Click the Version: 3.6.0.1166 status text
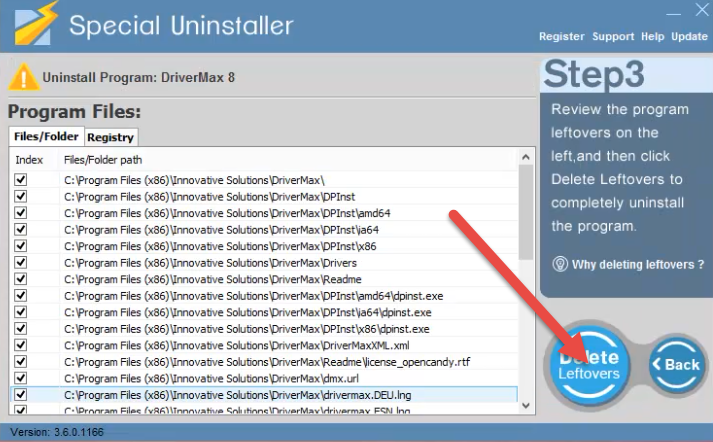Image resolution: width=713 pixels, height=442 pixels. pyautogui.click(x=57, y=432)
